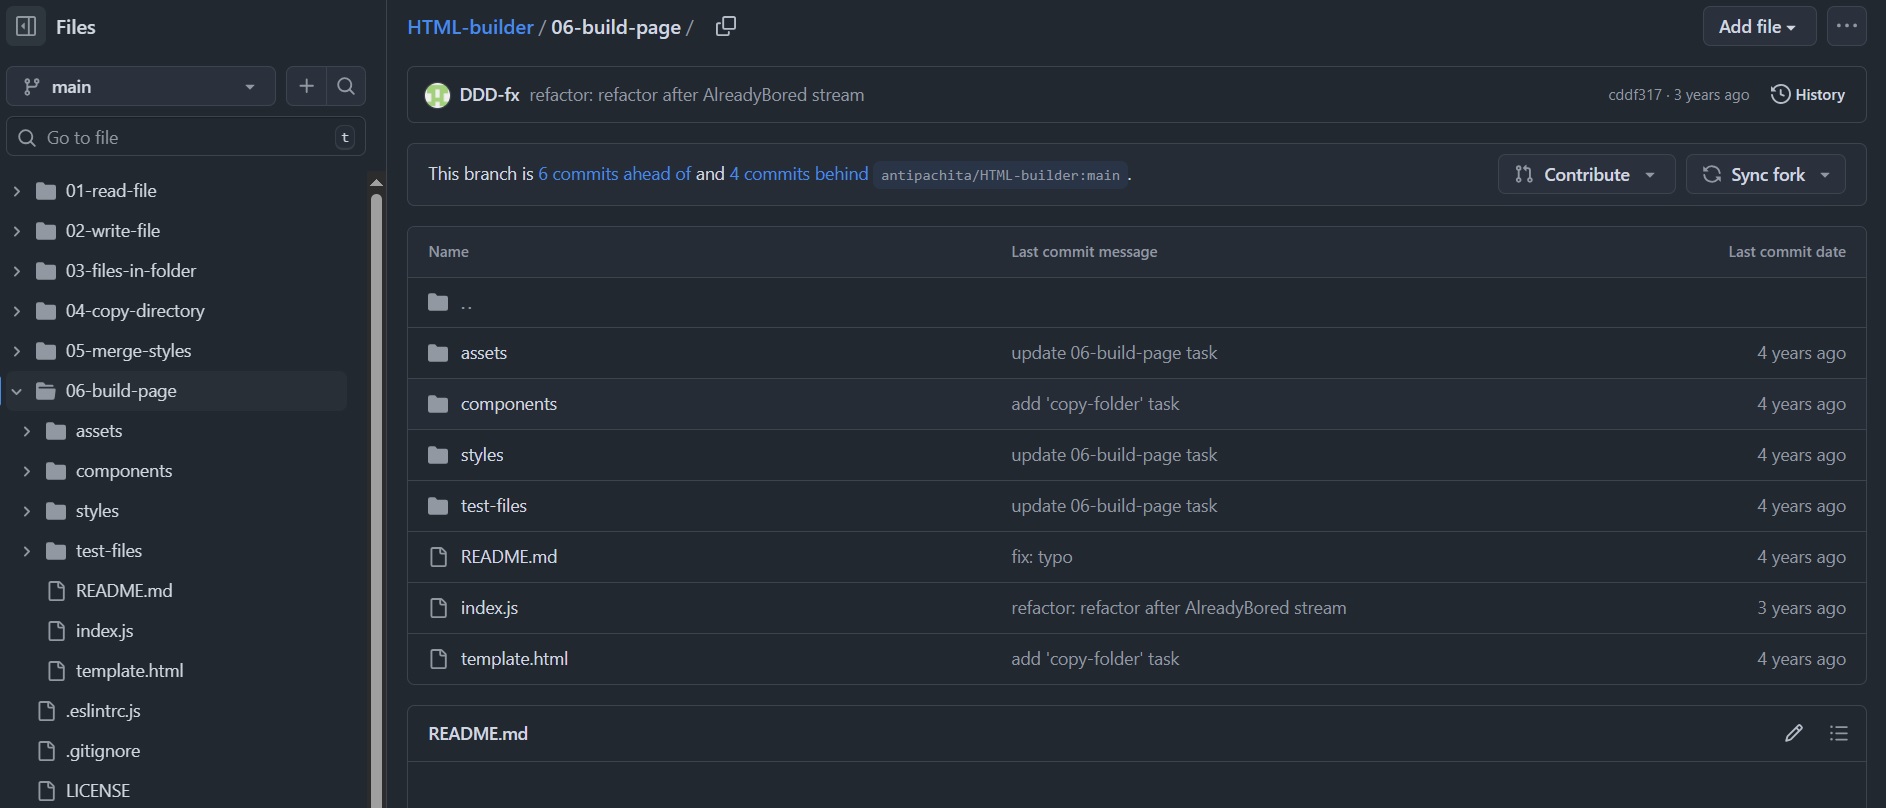Open the README outline list icon
The width and height of the screenshot is (1886, 808).
coord(1839,733)
